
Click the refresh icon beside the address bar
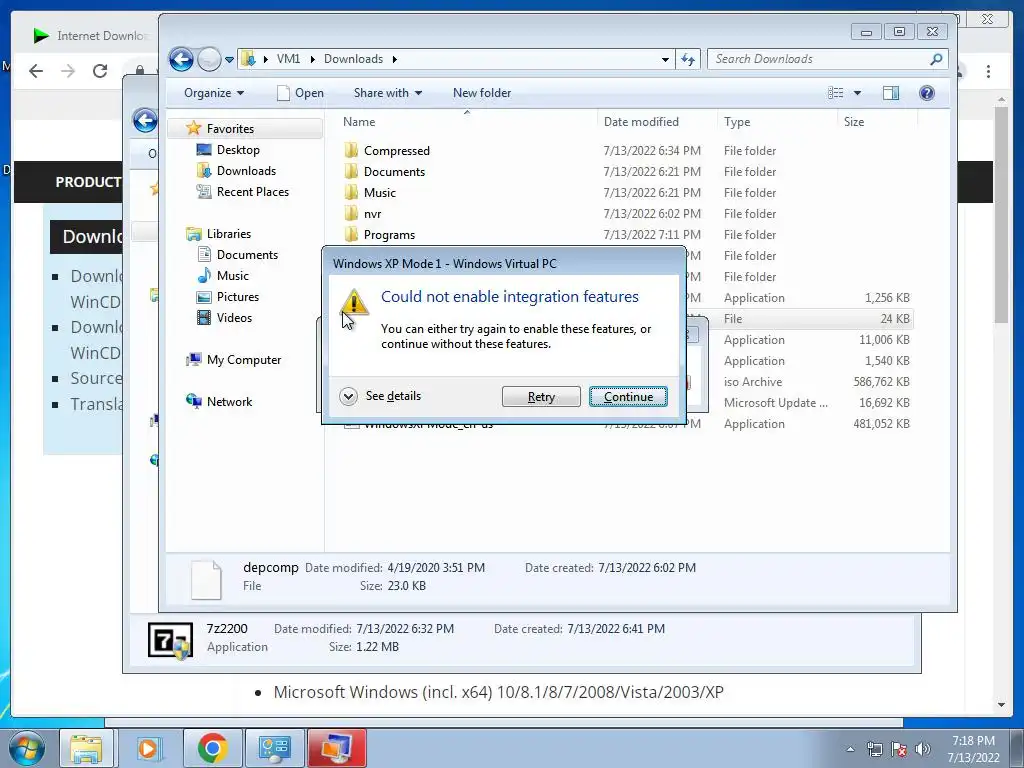688,59
